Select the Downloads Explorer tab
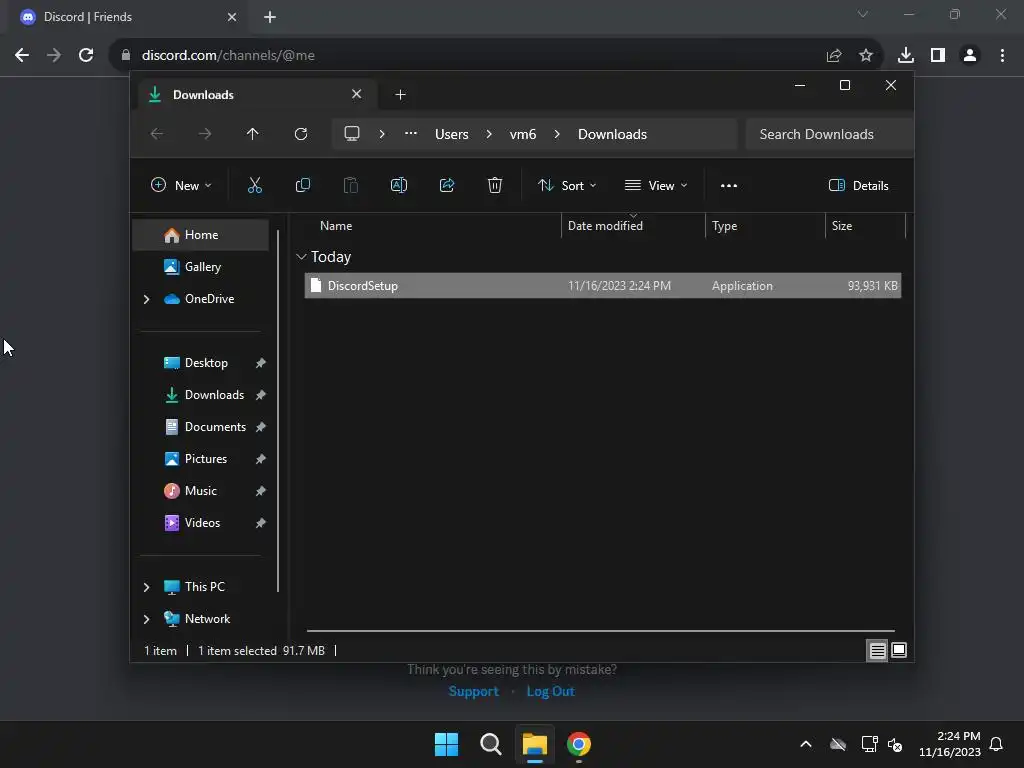 pyautogui.click(x=258, y=95)
